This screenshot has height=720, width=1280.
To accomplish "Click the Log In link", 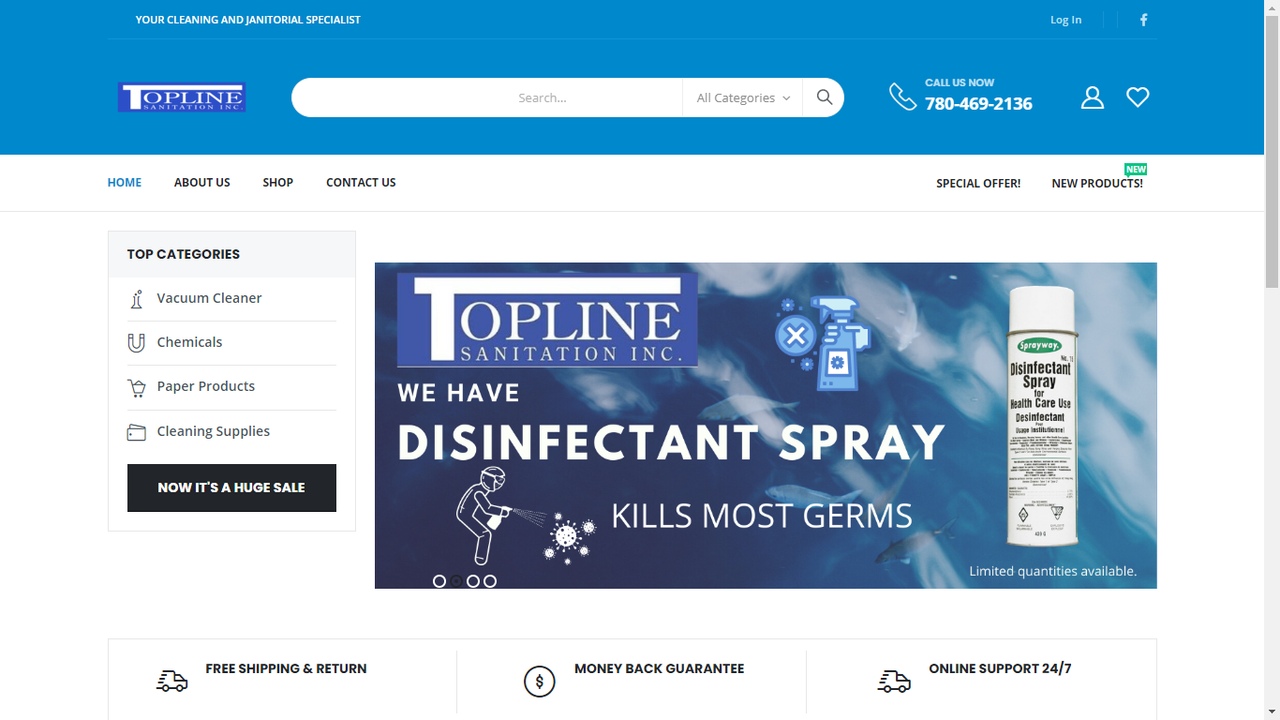I will click(x=1066, y=20).
